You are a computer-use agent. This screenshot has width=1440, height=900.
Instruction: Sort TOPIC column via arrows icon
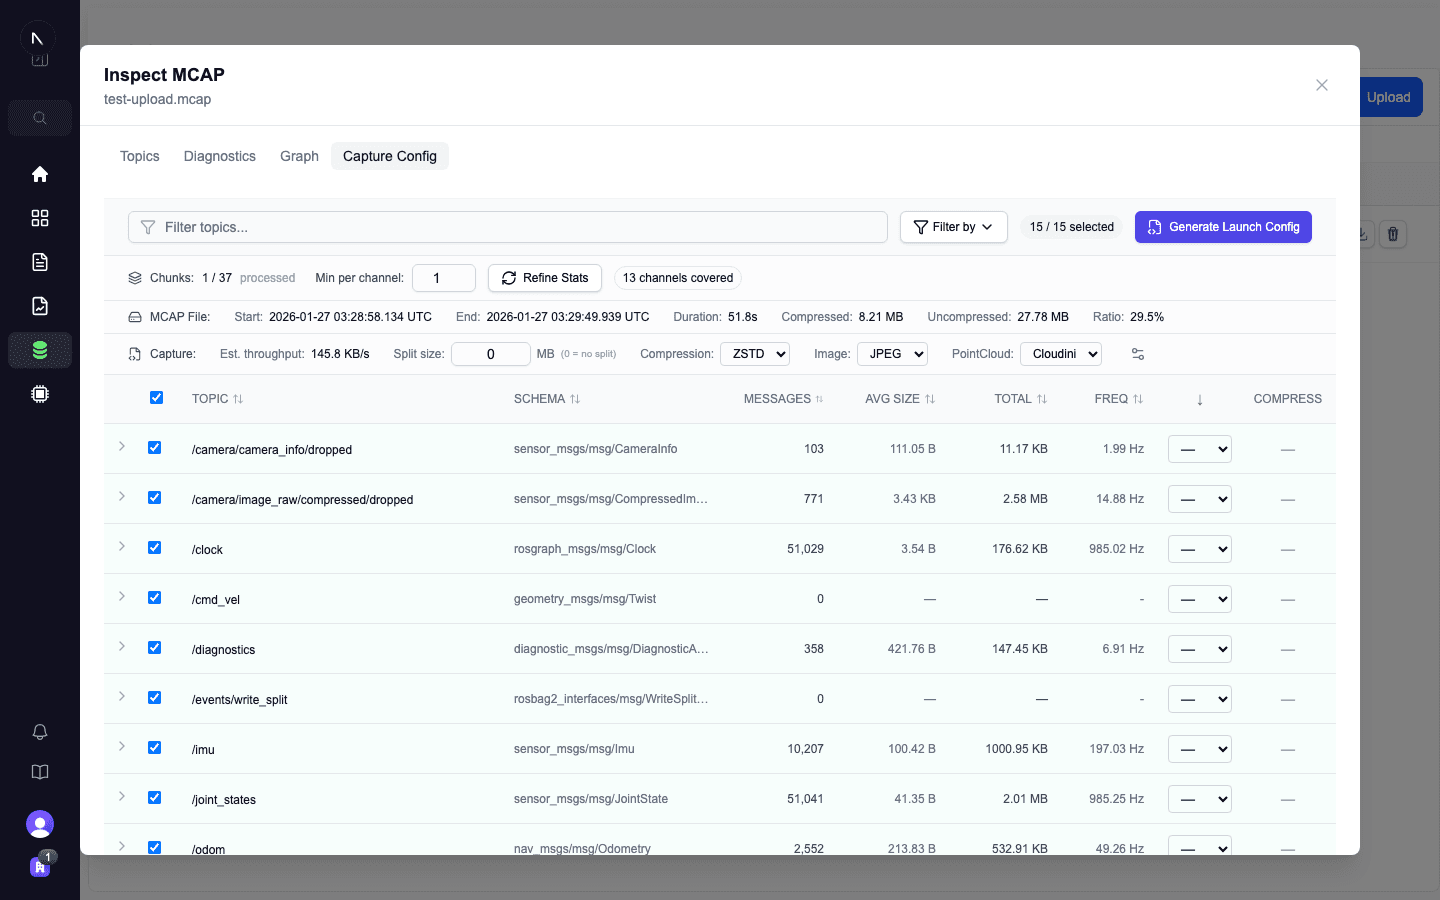point(238,399)
